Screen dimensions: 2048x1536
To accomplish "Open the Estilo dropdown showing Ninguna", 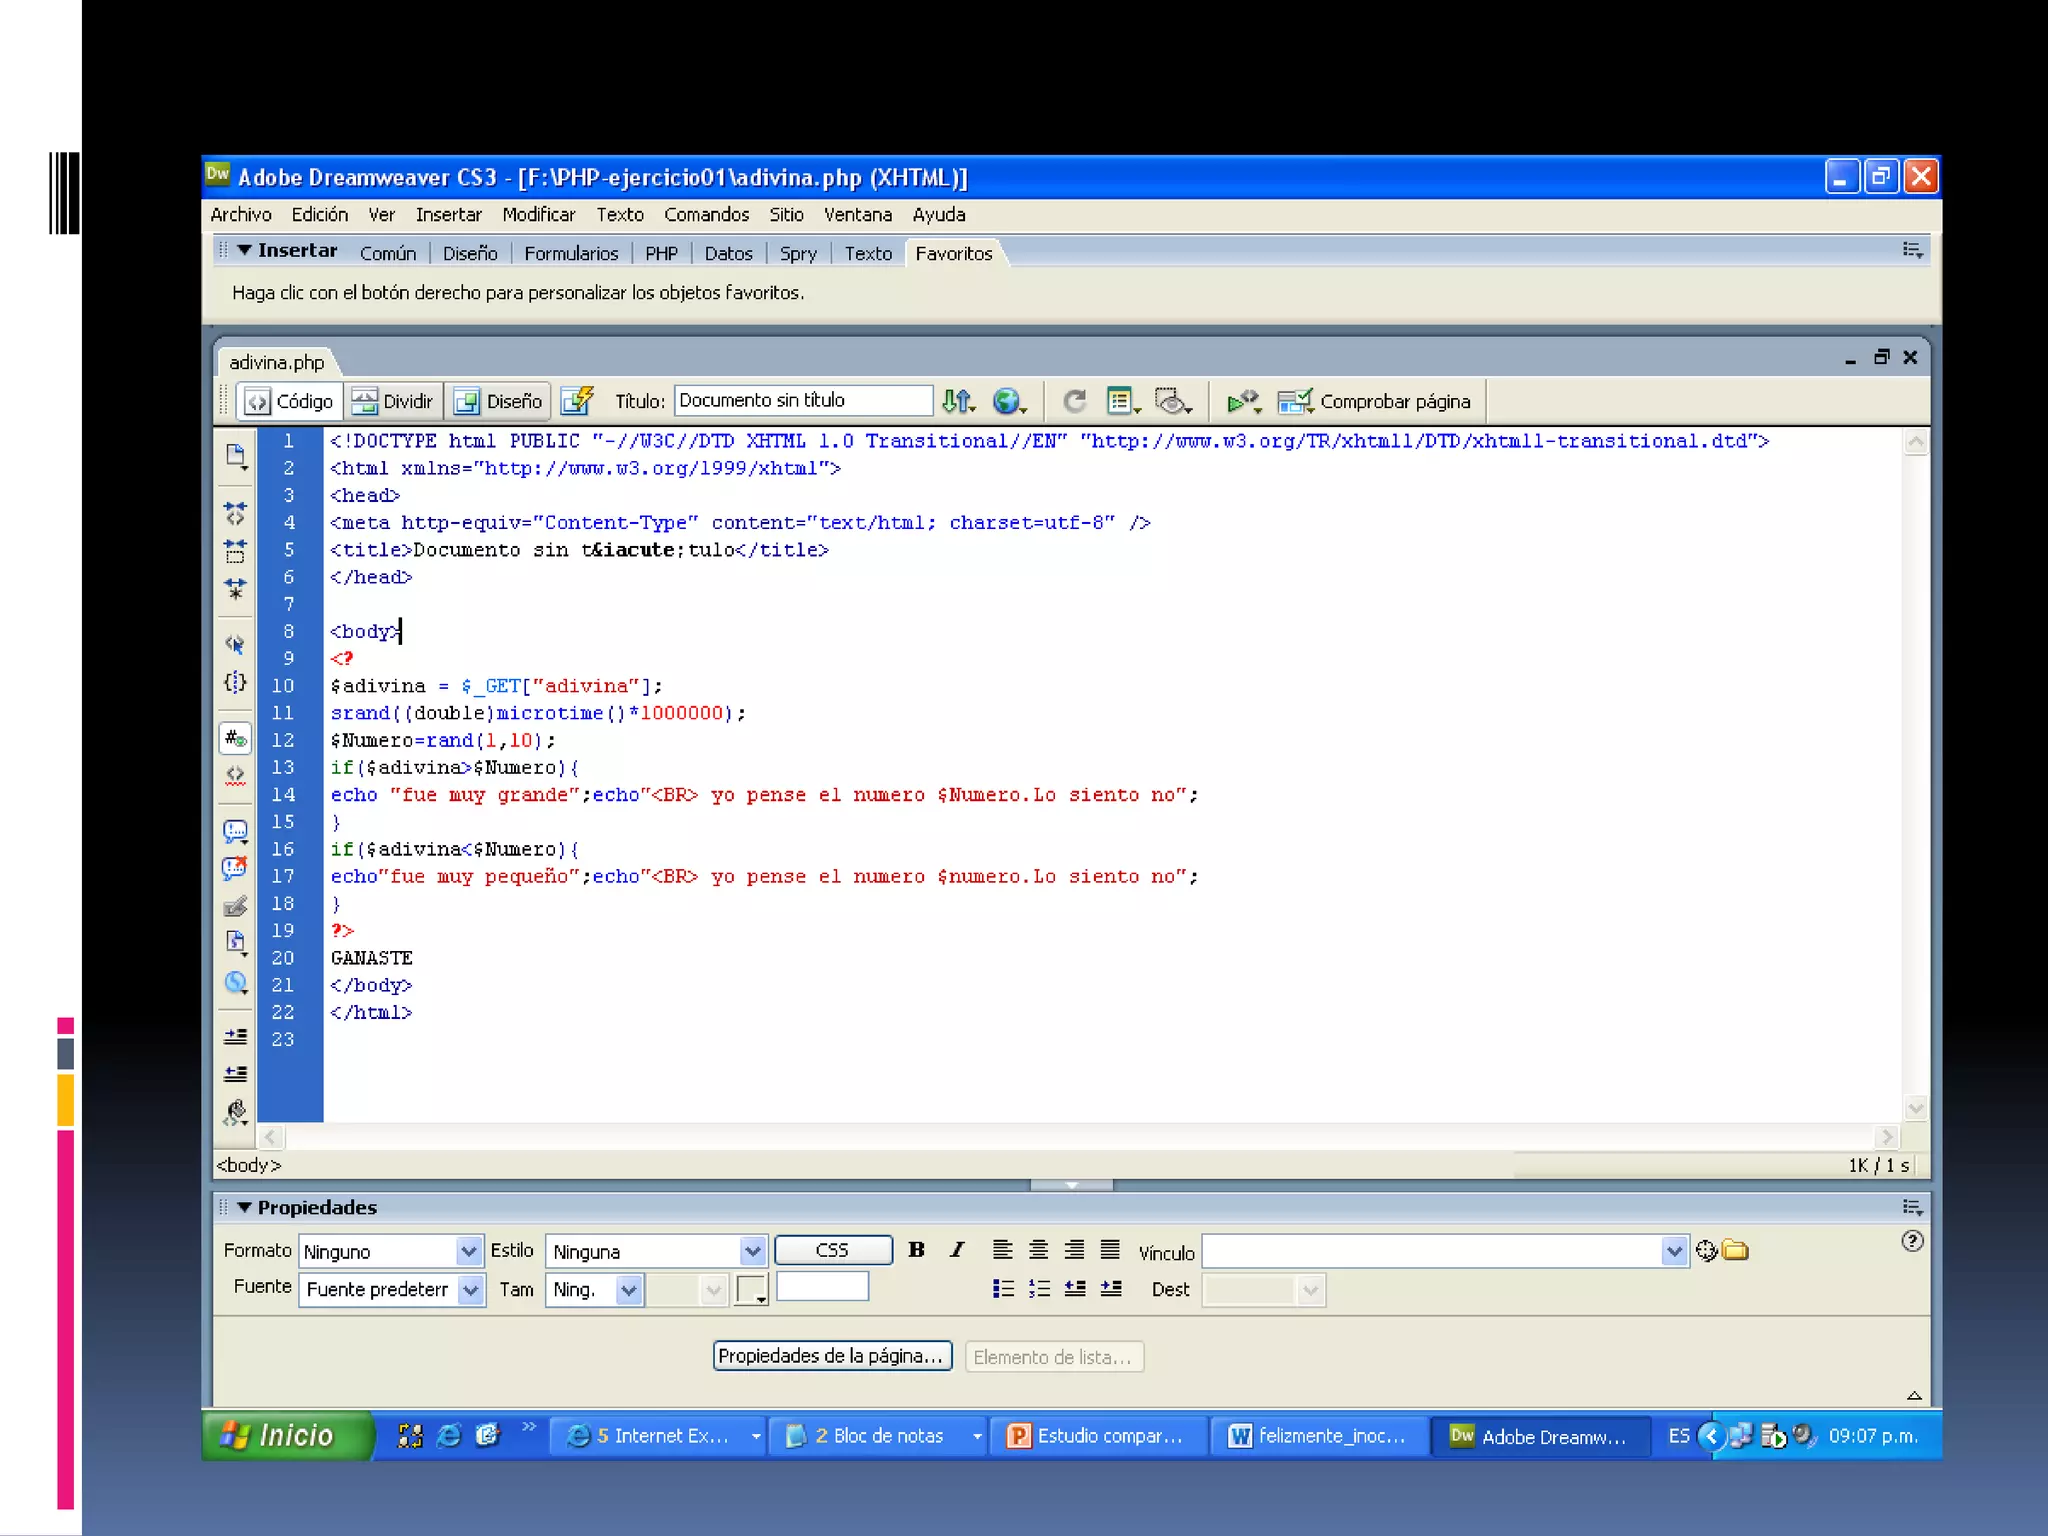I will 752,1251.
